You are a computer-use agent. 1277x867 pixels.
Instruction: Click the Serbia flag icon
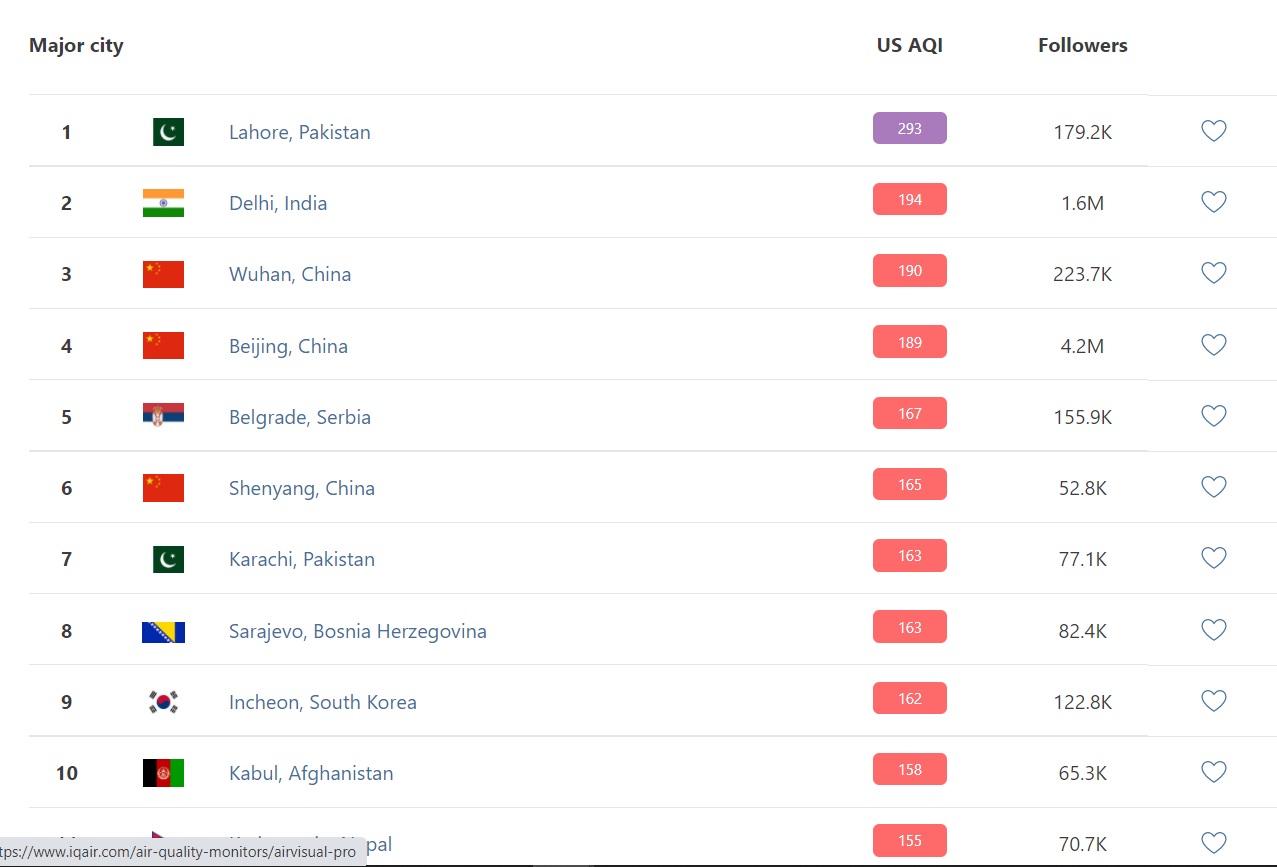pos(163,417)
